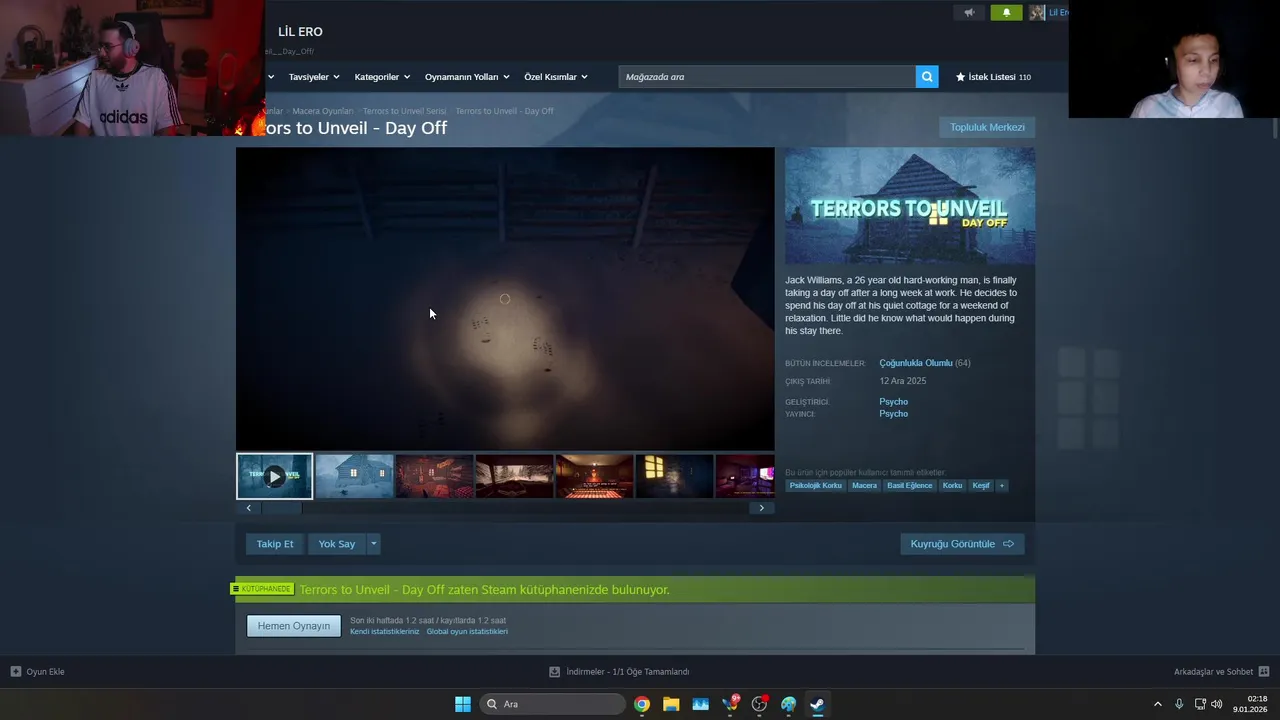Open publisher Psycho link
Screen dimensions: 1280x720
894,414
